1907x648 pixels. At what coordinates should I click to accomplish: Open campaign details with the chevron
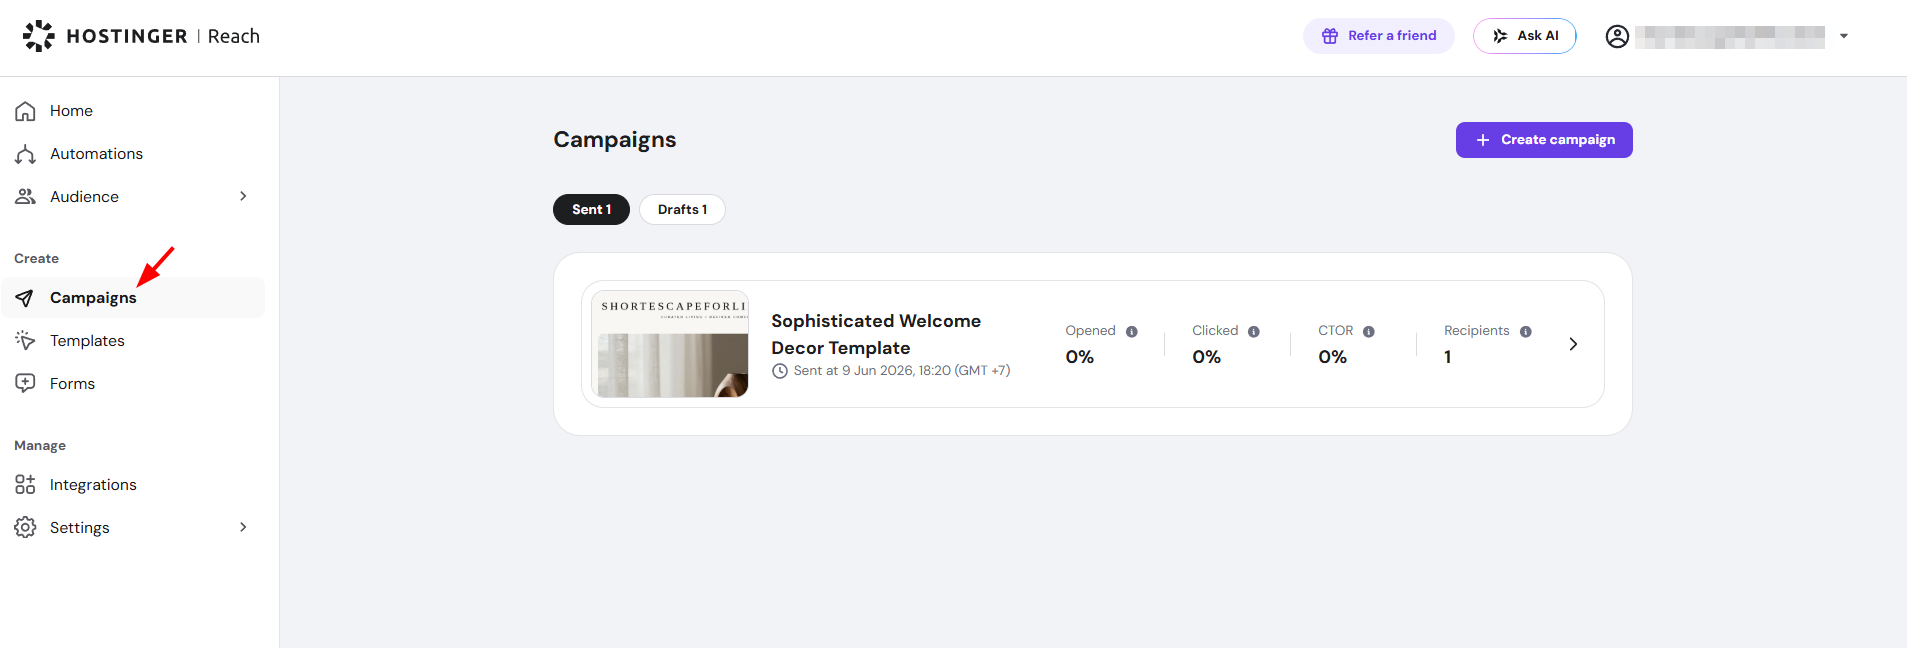(1573, 344)
